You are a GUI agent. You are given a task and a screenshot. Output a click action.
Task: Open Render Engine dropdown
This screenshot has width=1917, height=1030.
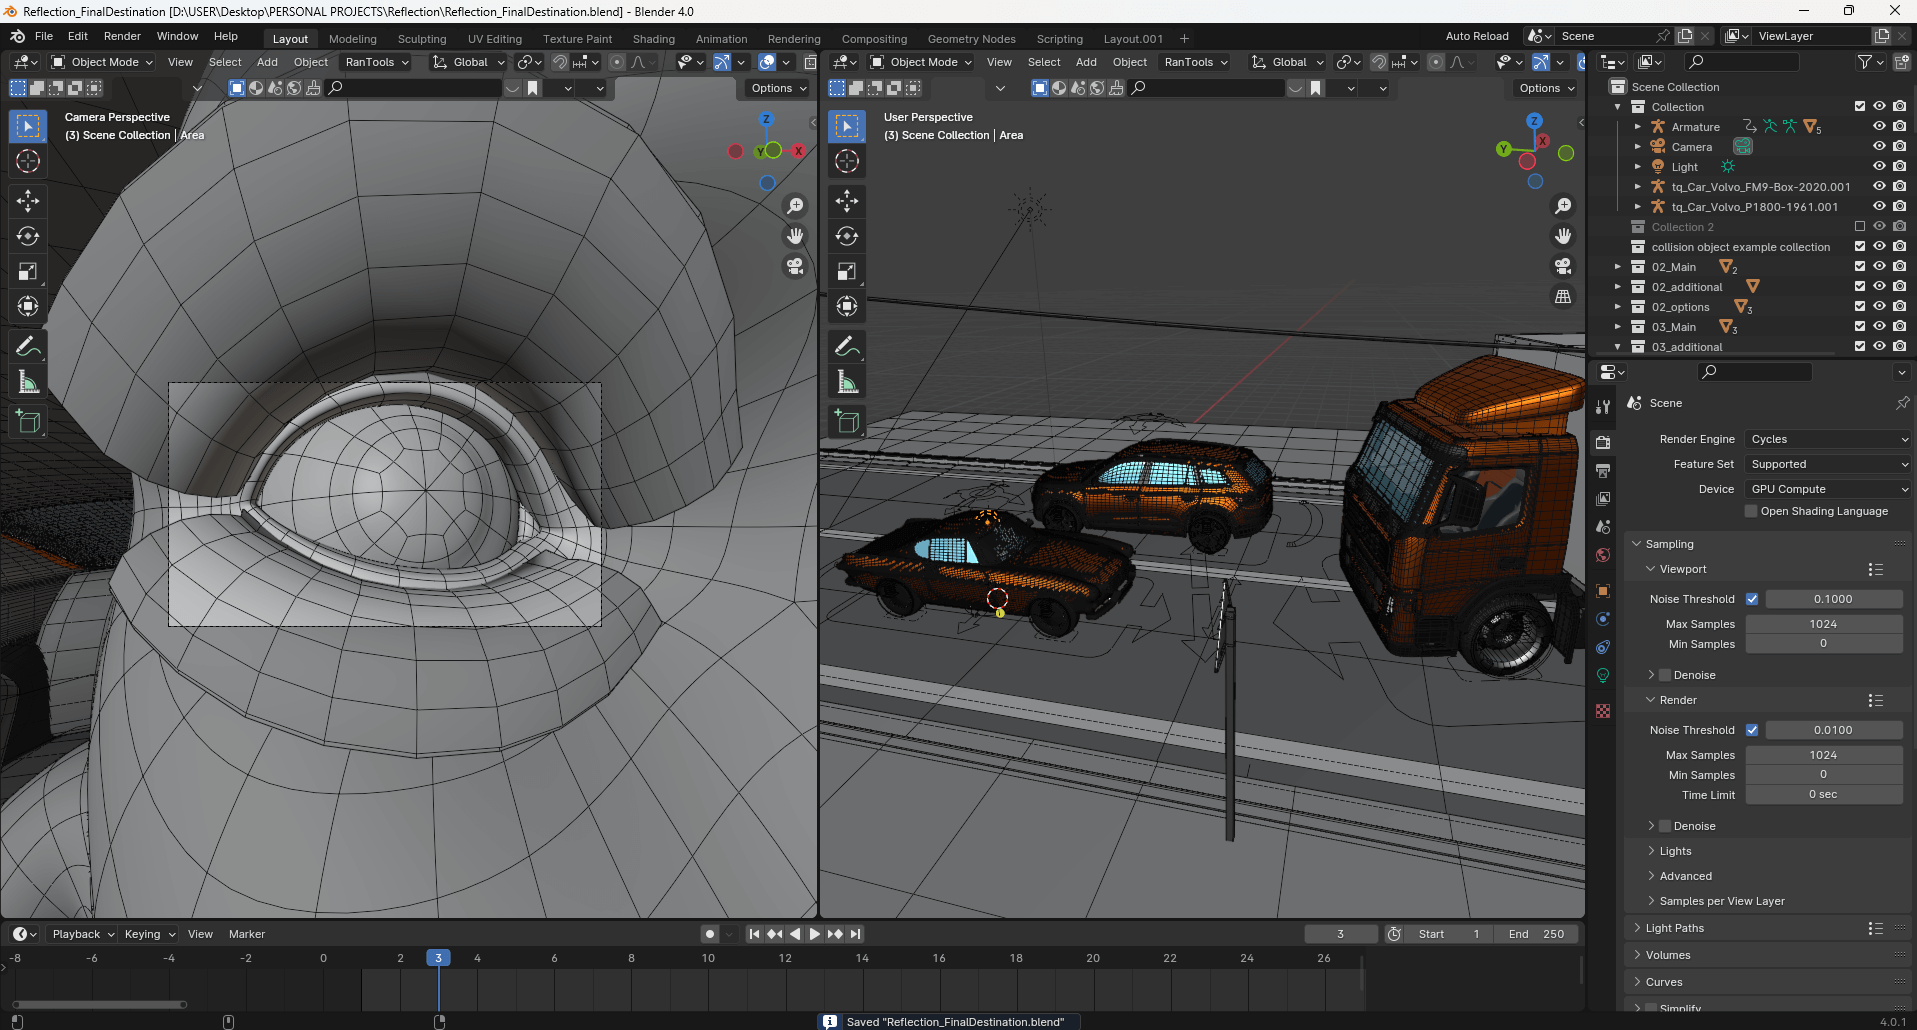(x=1828, y=439)
